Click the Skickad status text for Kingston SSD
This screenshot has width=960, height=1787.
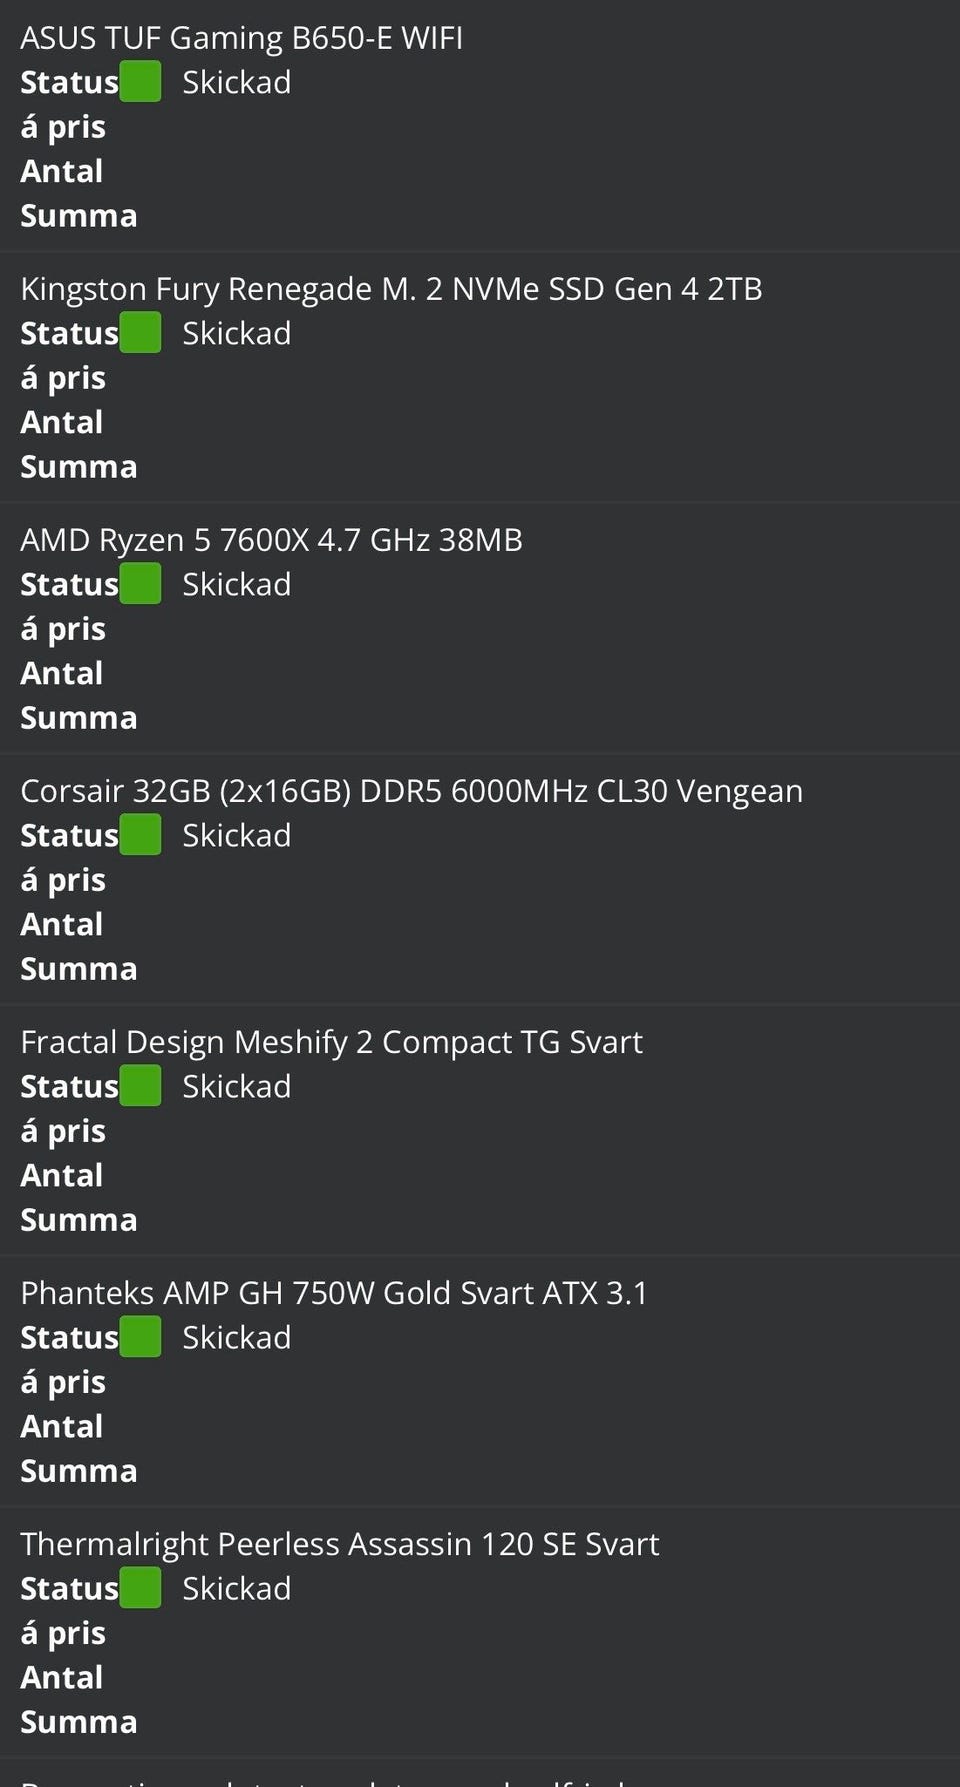coord(236,333)
